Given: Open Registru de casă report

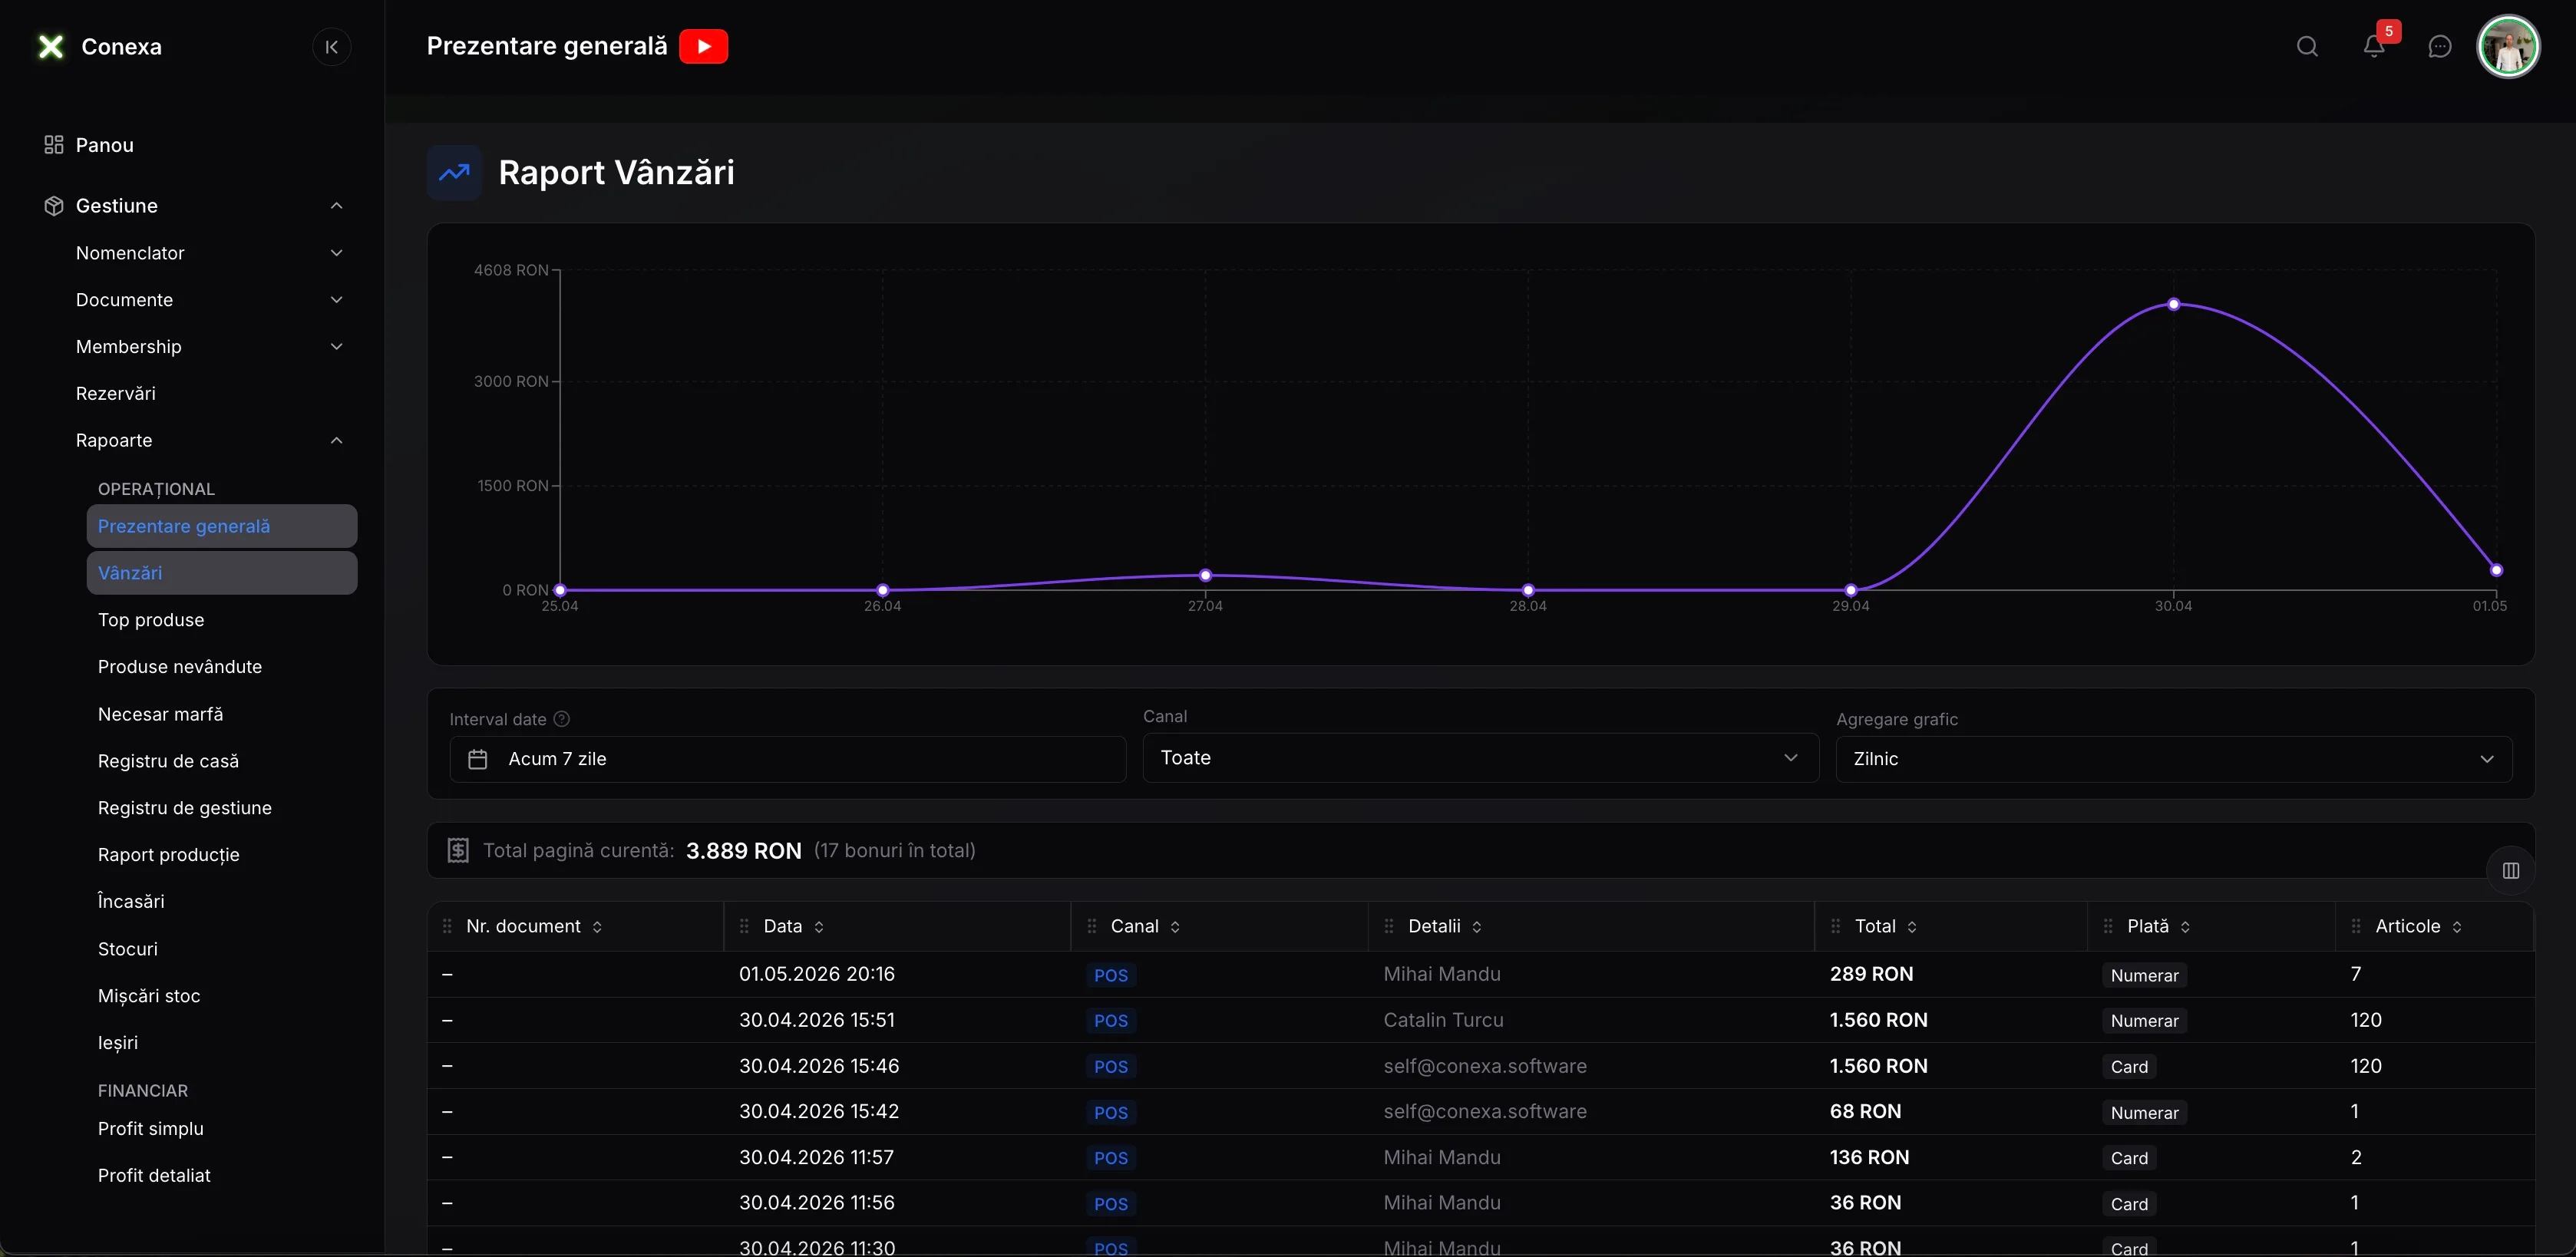Looking at the screenshot, I should (168, 761).
